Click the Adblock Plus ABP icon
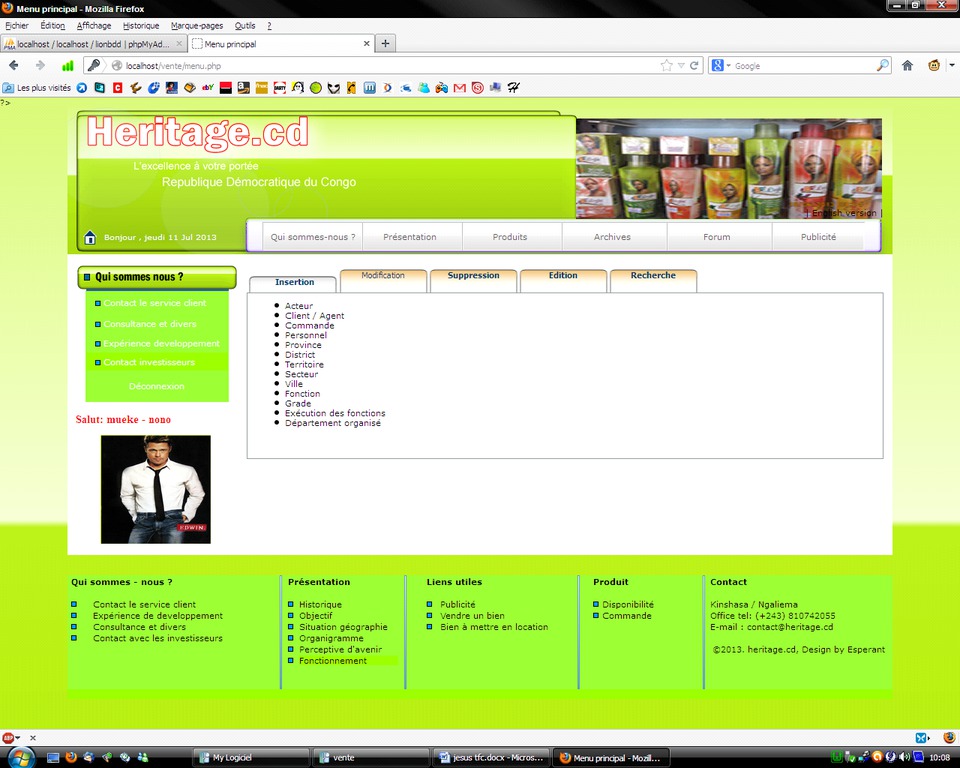 pos(7,737)
